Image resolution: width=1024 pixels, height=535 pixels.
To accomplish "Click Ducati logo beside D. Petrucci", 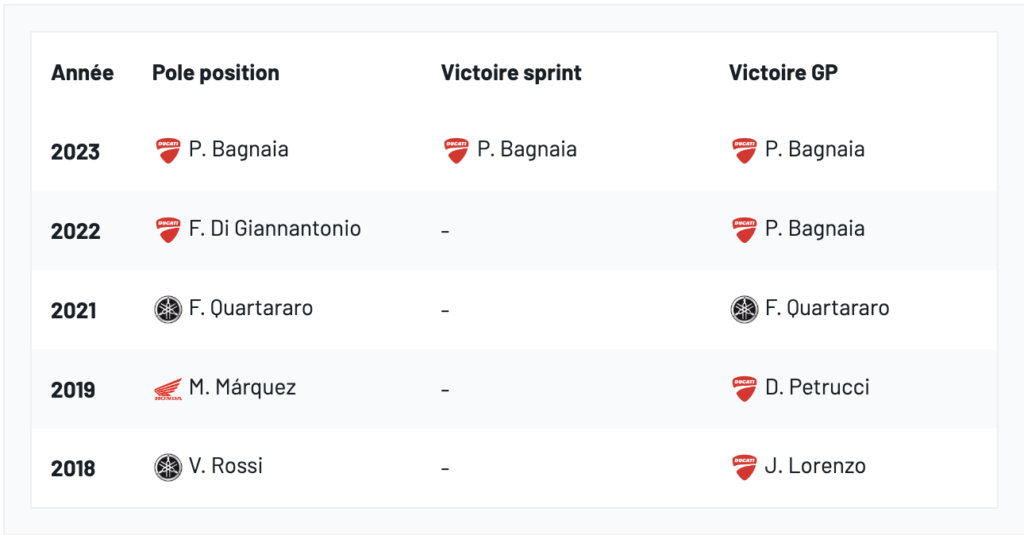I will (x=744, y=388).
